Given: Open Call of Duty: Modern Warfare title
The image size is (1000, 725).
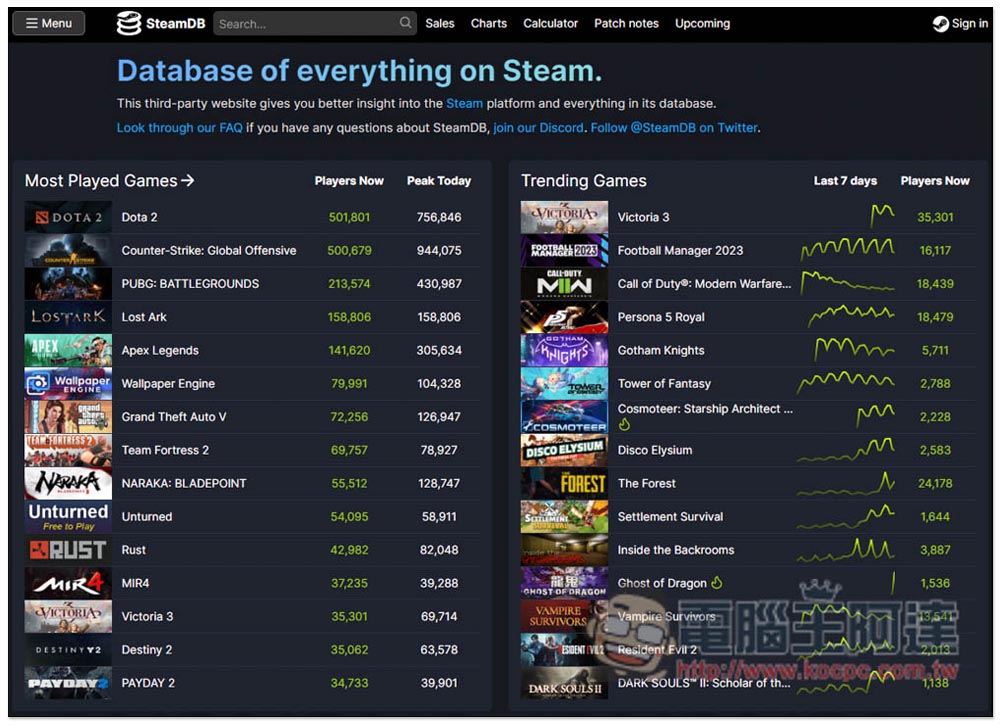Looking at the screenshot, I should 704,284.
